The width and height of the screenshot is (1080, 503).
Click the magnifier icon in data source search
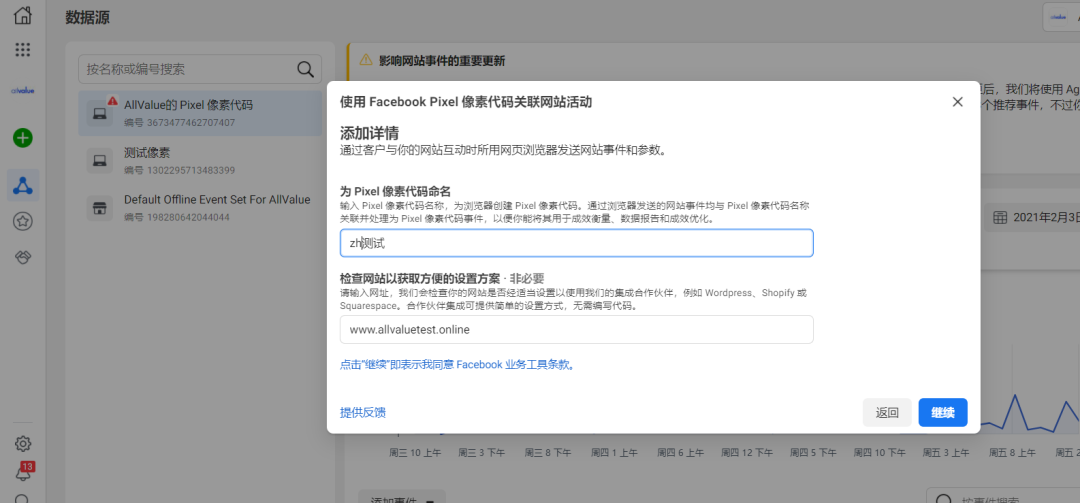(x=304, y=69)
